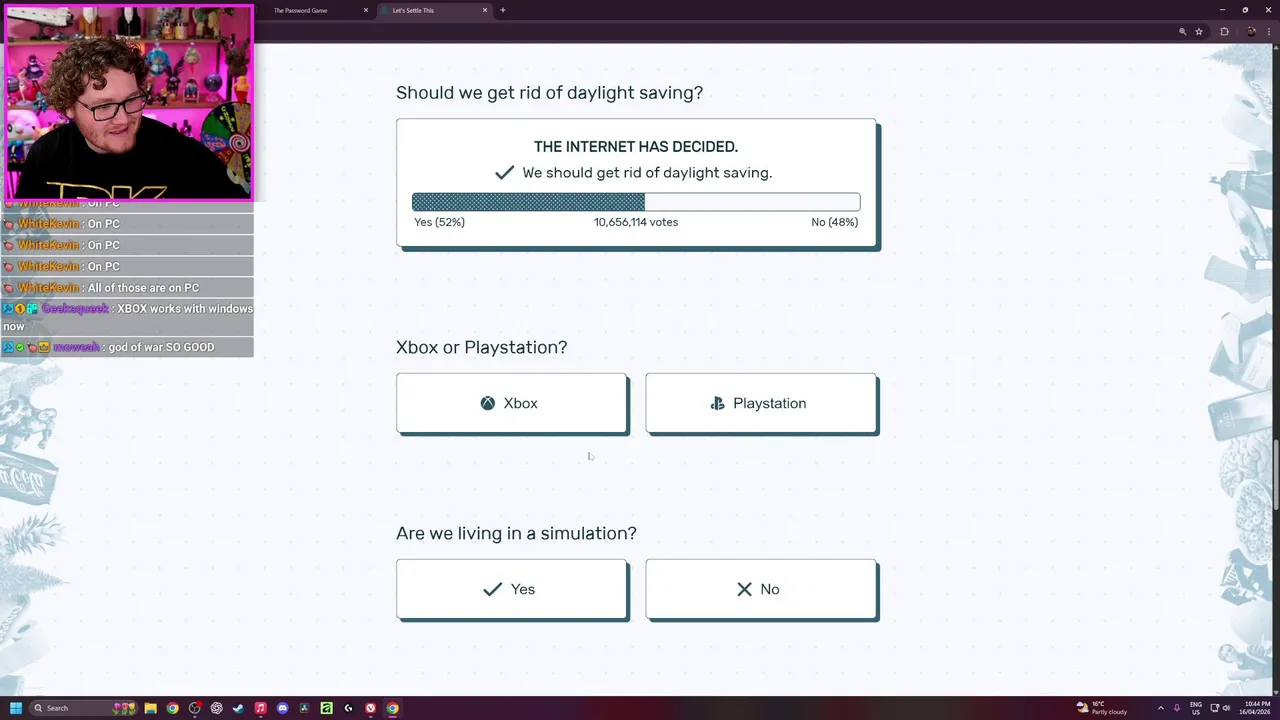This screenshot has width=1280, height=720.
Task: Click the "Xbox or Playstation?" question
Action: point(481,347)
